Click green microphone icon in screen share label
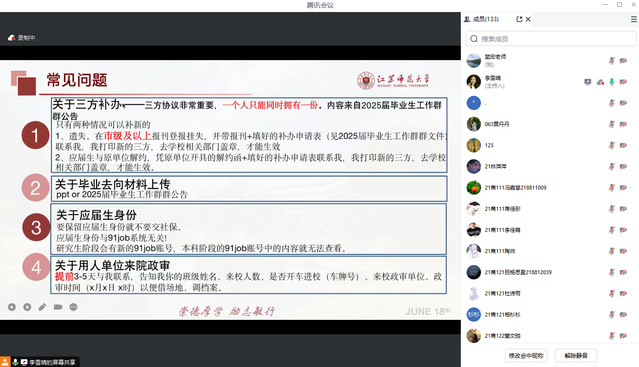The image size is (639, 367). [x=15, y=362]
